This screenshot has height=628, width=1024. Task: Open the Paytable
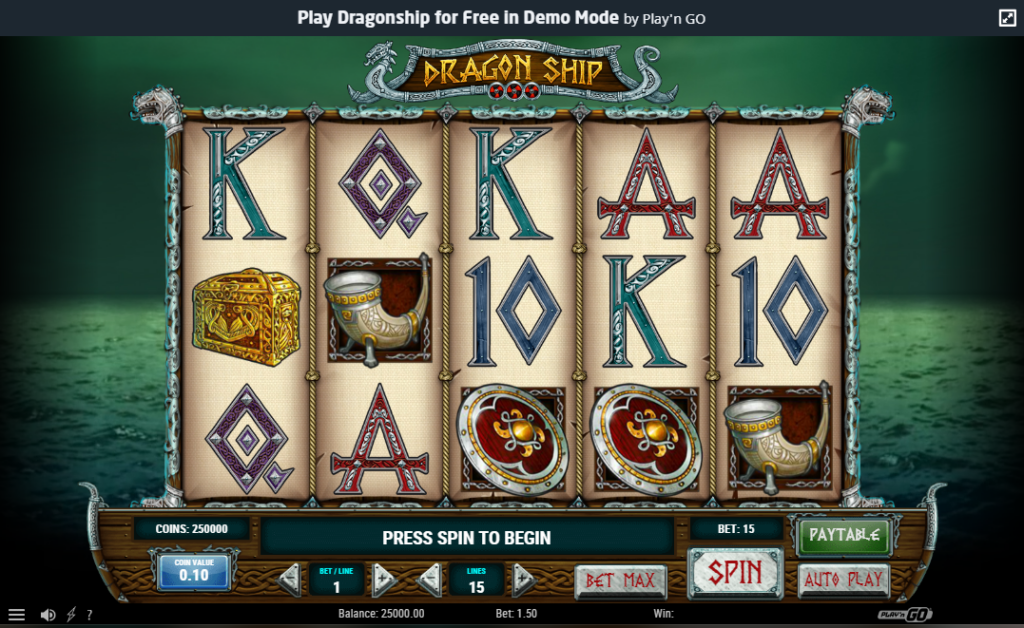844,535
